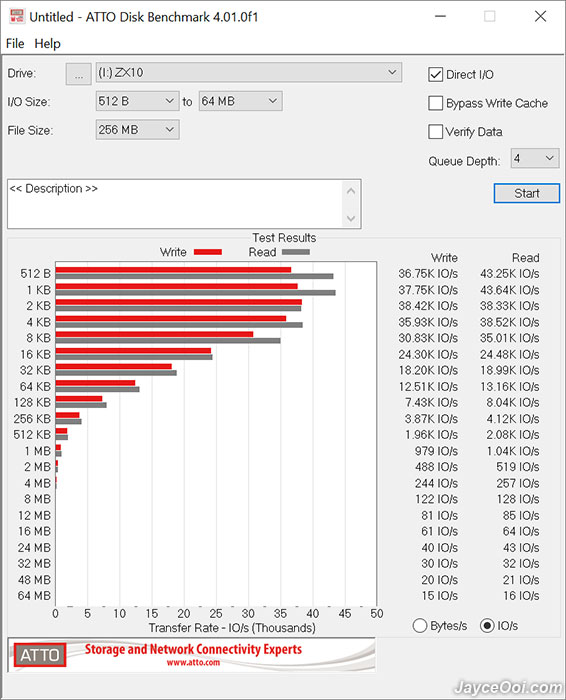Click the ATTO logo in the banner

[40, 654]
